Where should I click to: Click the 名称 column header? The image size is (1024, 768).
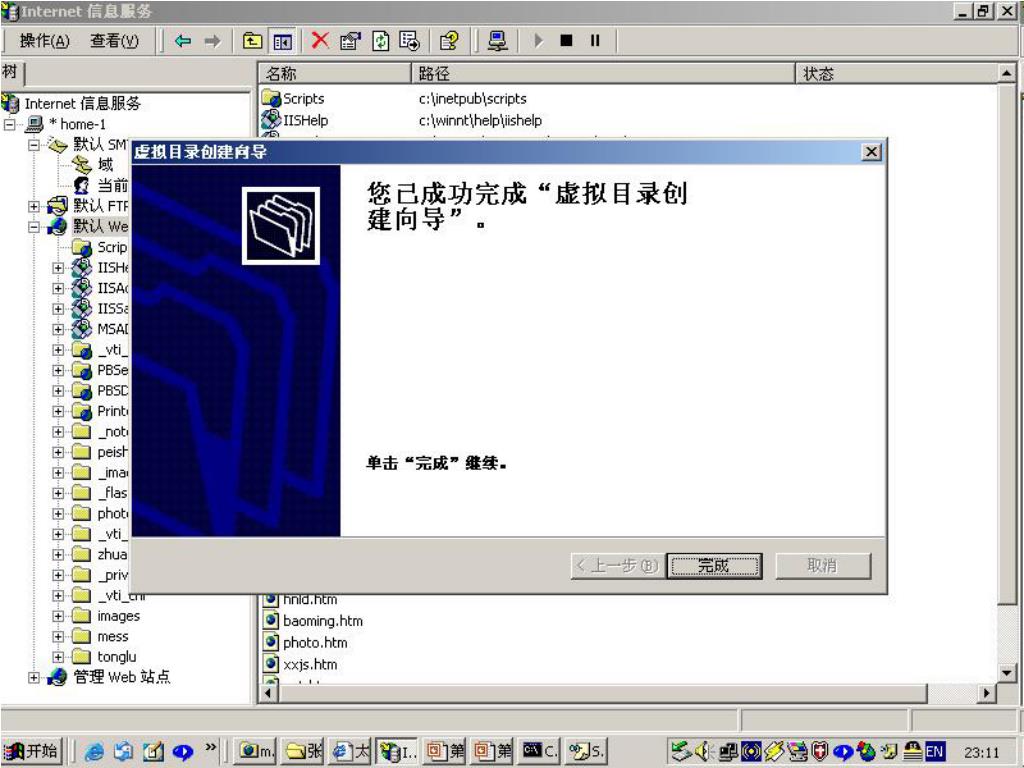[335, 73]
